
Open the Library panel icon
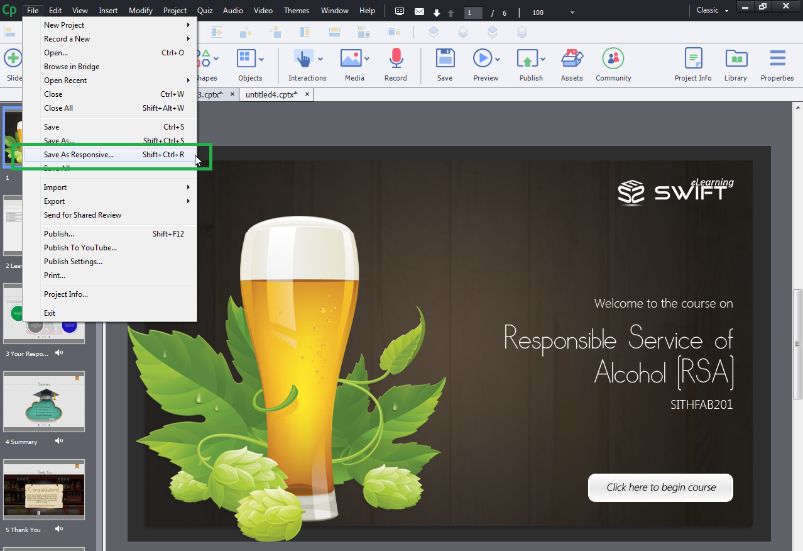point(736,58)
